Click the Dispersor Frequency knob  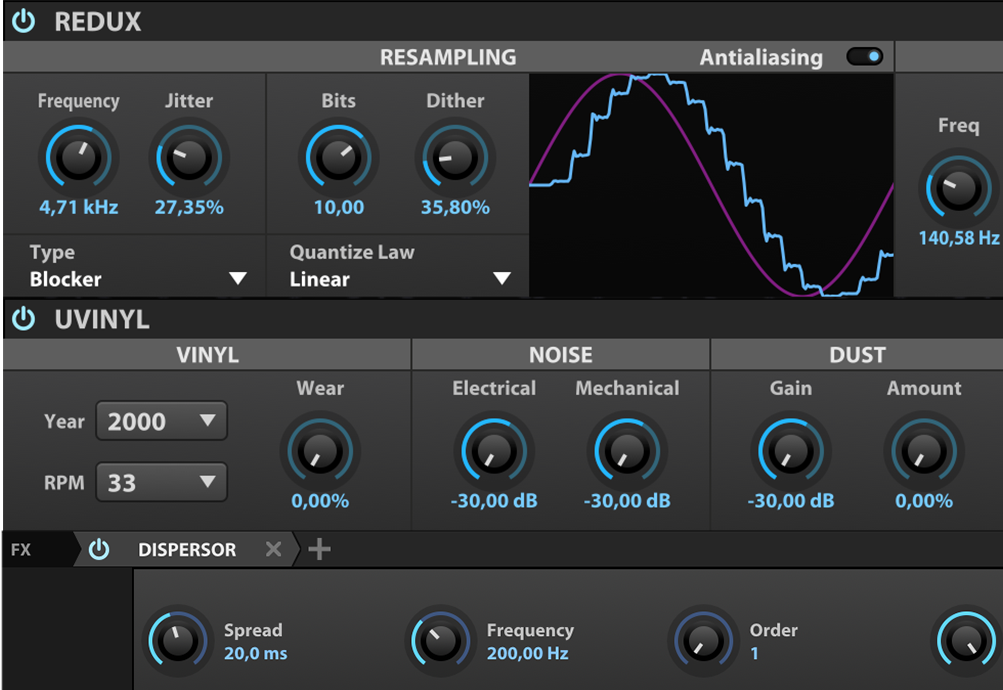pyautogui.click(x=440, y=640)
